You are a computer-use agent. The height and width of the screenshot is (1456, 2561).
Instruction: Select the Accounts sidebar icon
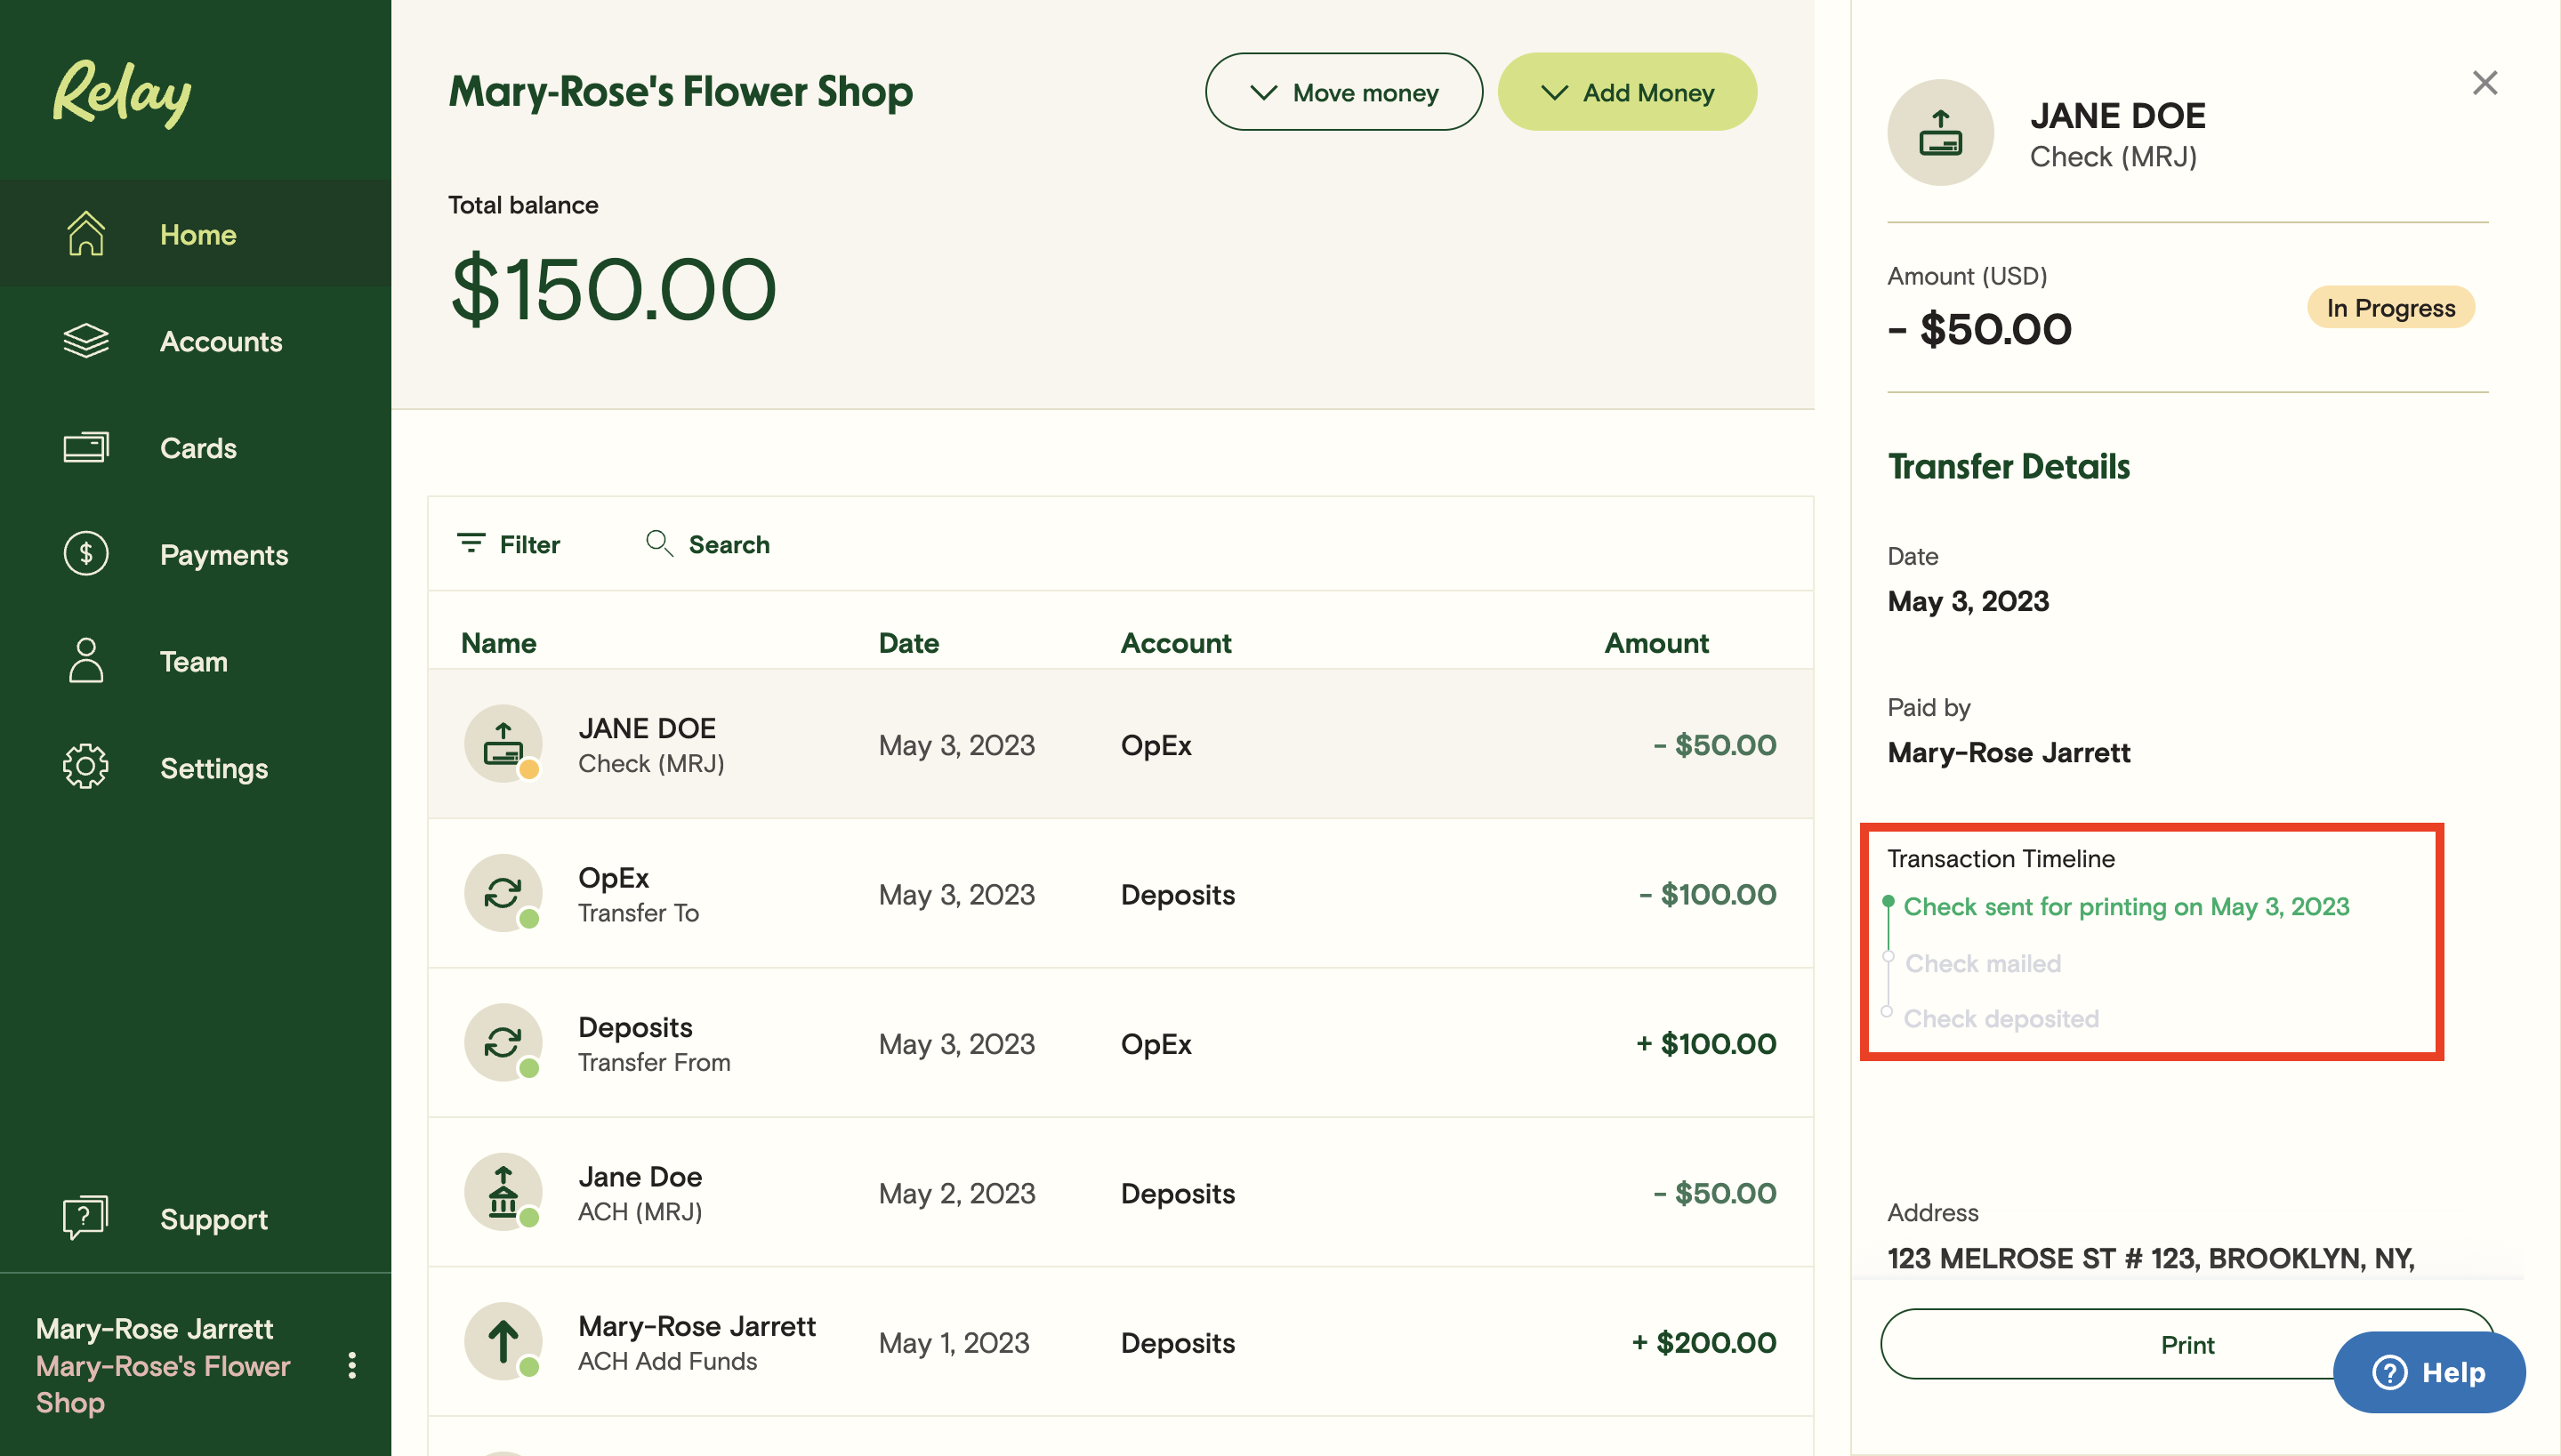coord(85,341)
